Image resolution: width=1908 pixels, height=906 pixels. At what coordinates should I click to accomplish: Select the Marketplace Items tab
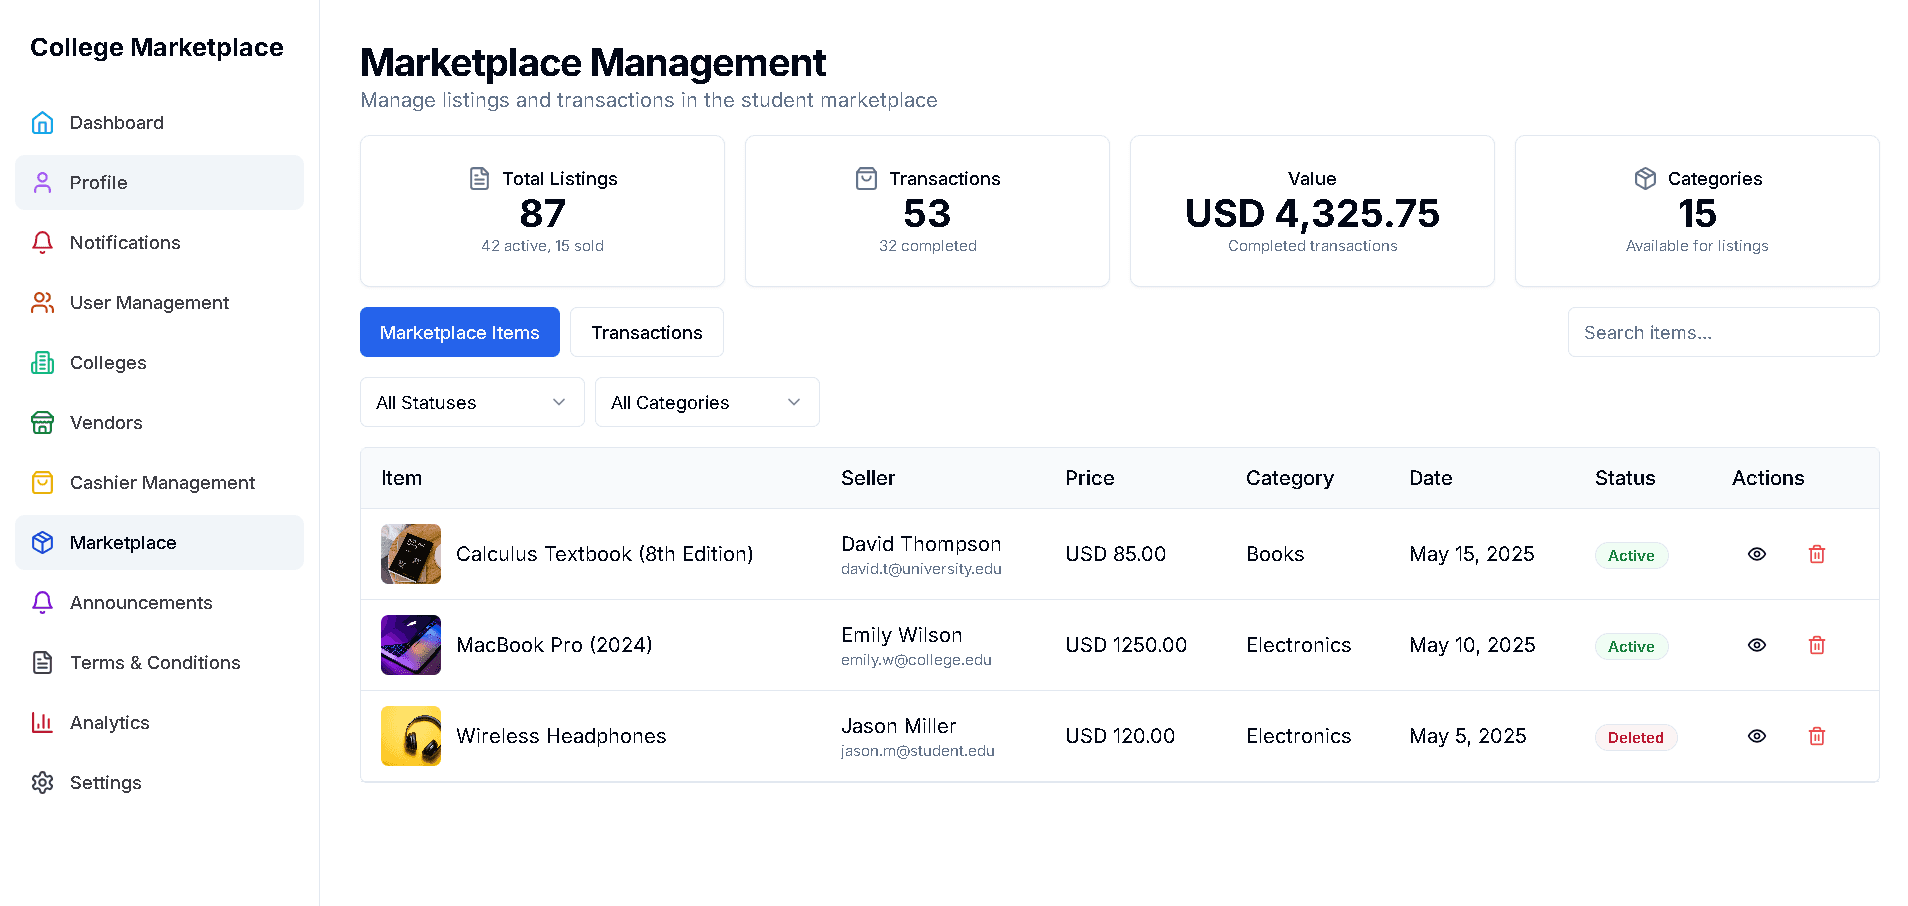(x=459, y=332)
